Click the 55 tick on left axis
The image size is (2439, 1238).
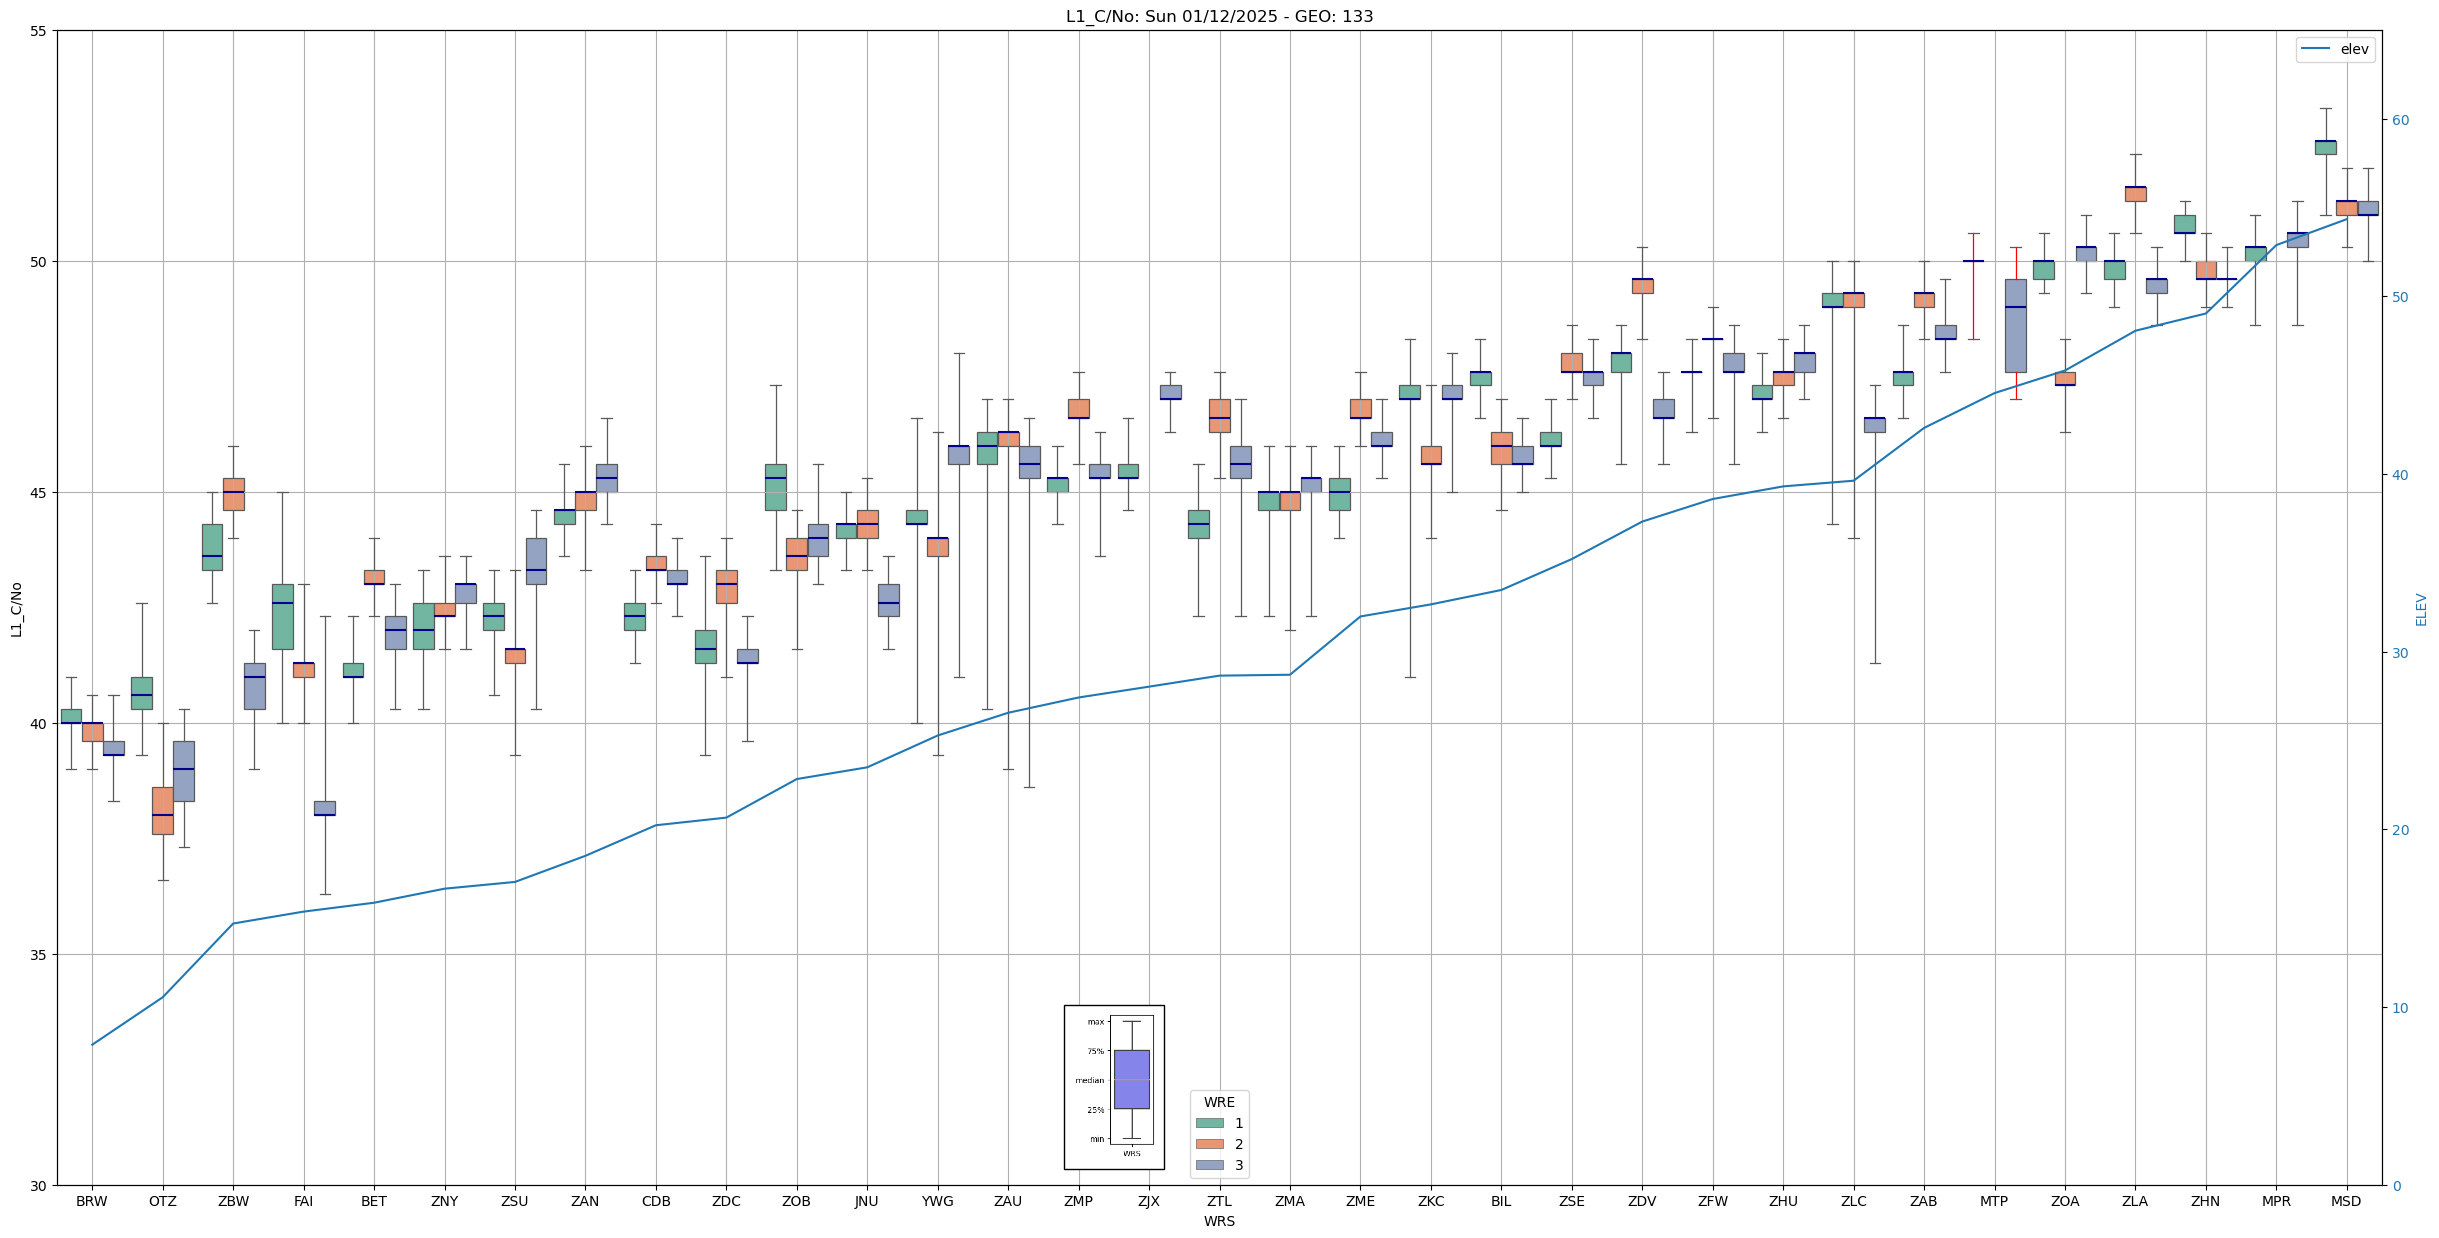click(39, 31)
